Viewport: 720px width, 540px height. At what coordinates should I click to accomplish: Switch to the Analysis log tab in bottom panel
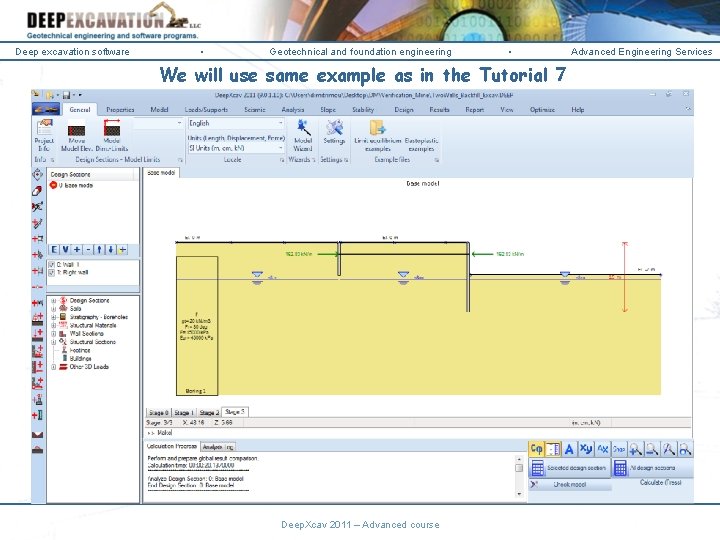pyautogui.click(x=219, y=446)
